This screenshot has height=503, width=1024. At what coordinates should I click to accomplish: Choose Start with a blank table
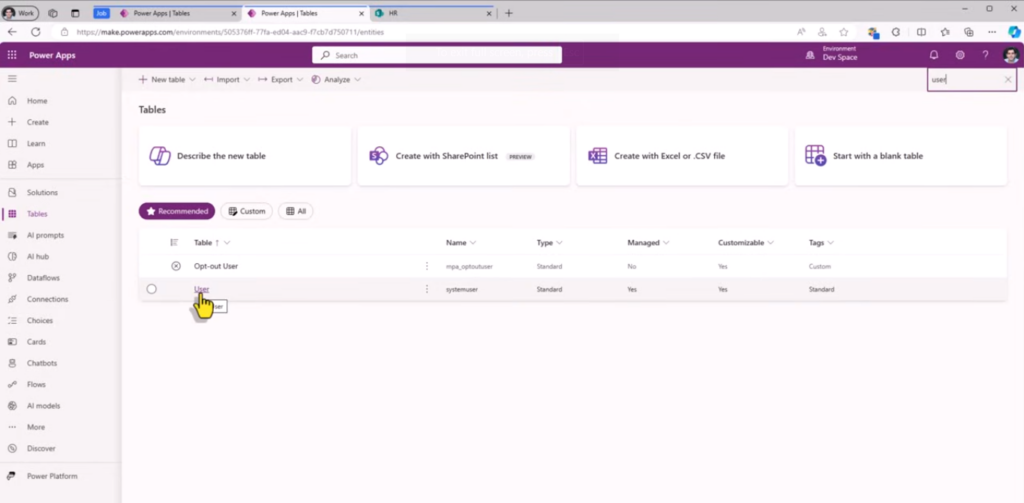(901, 156)
